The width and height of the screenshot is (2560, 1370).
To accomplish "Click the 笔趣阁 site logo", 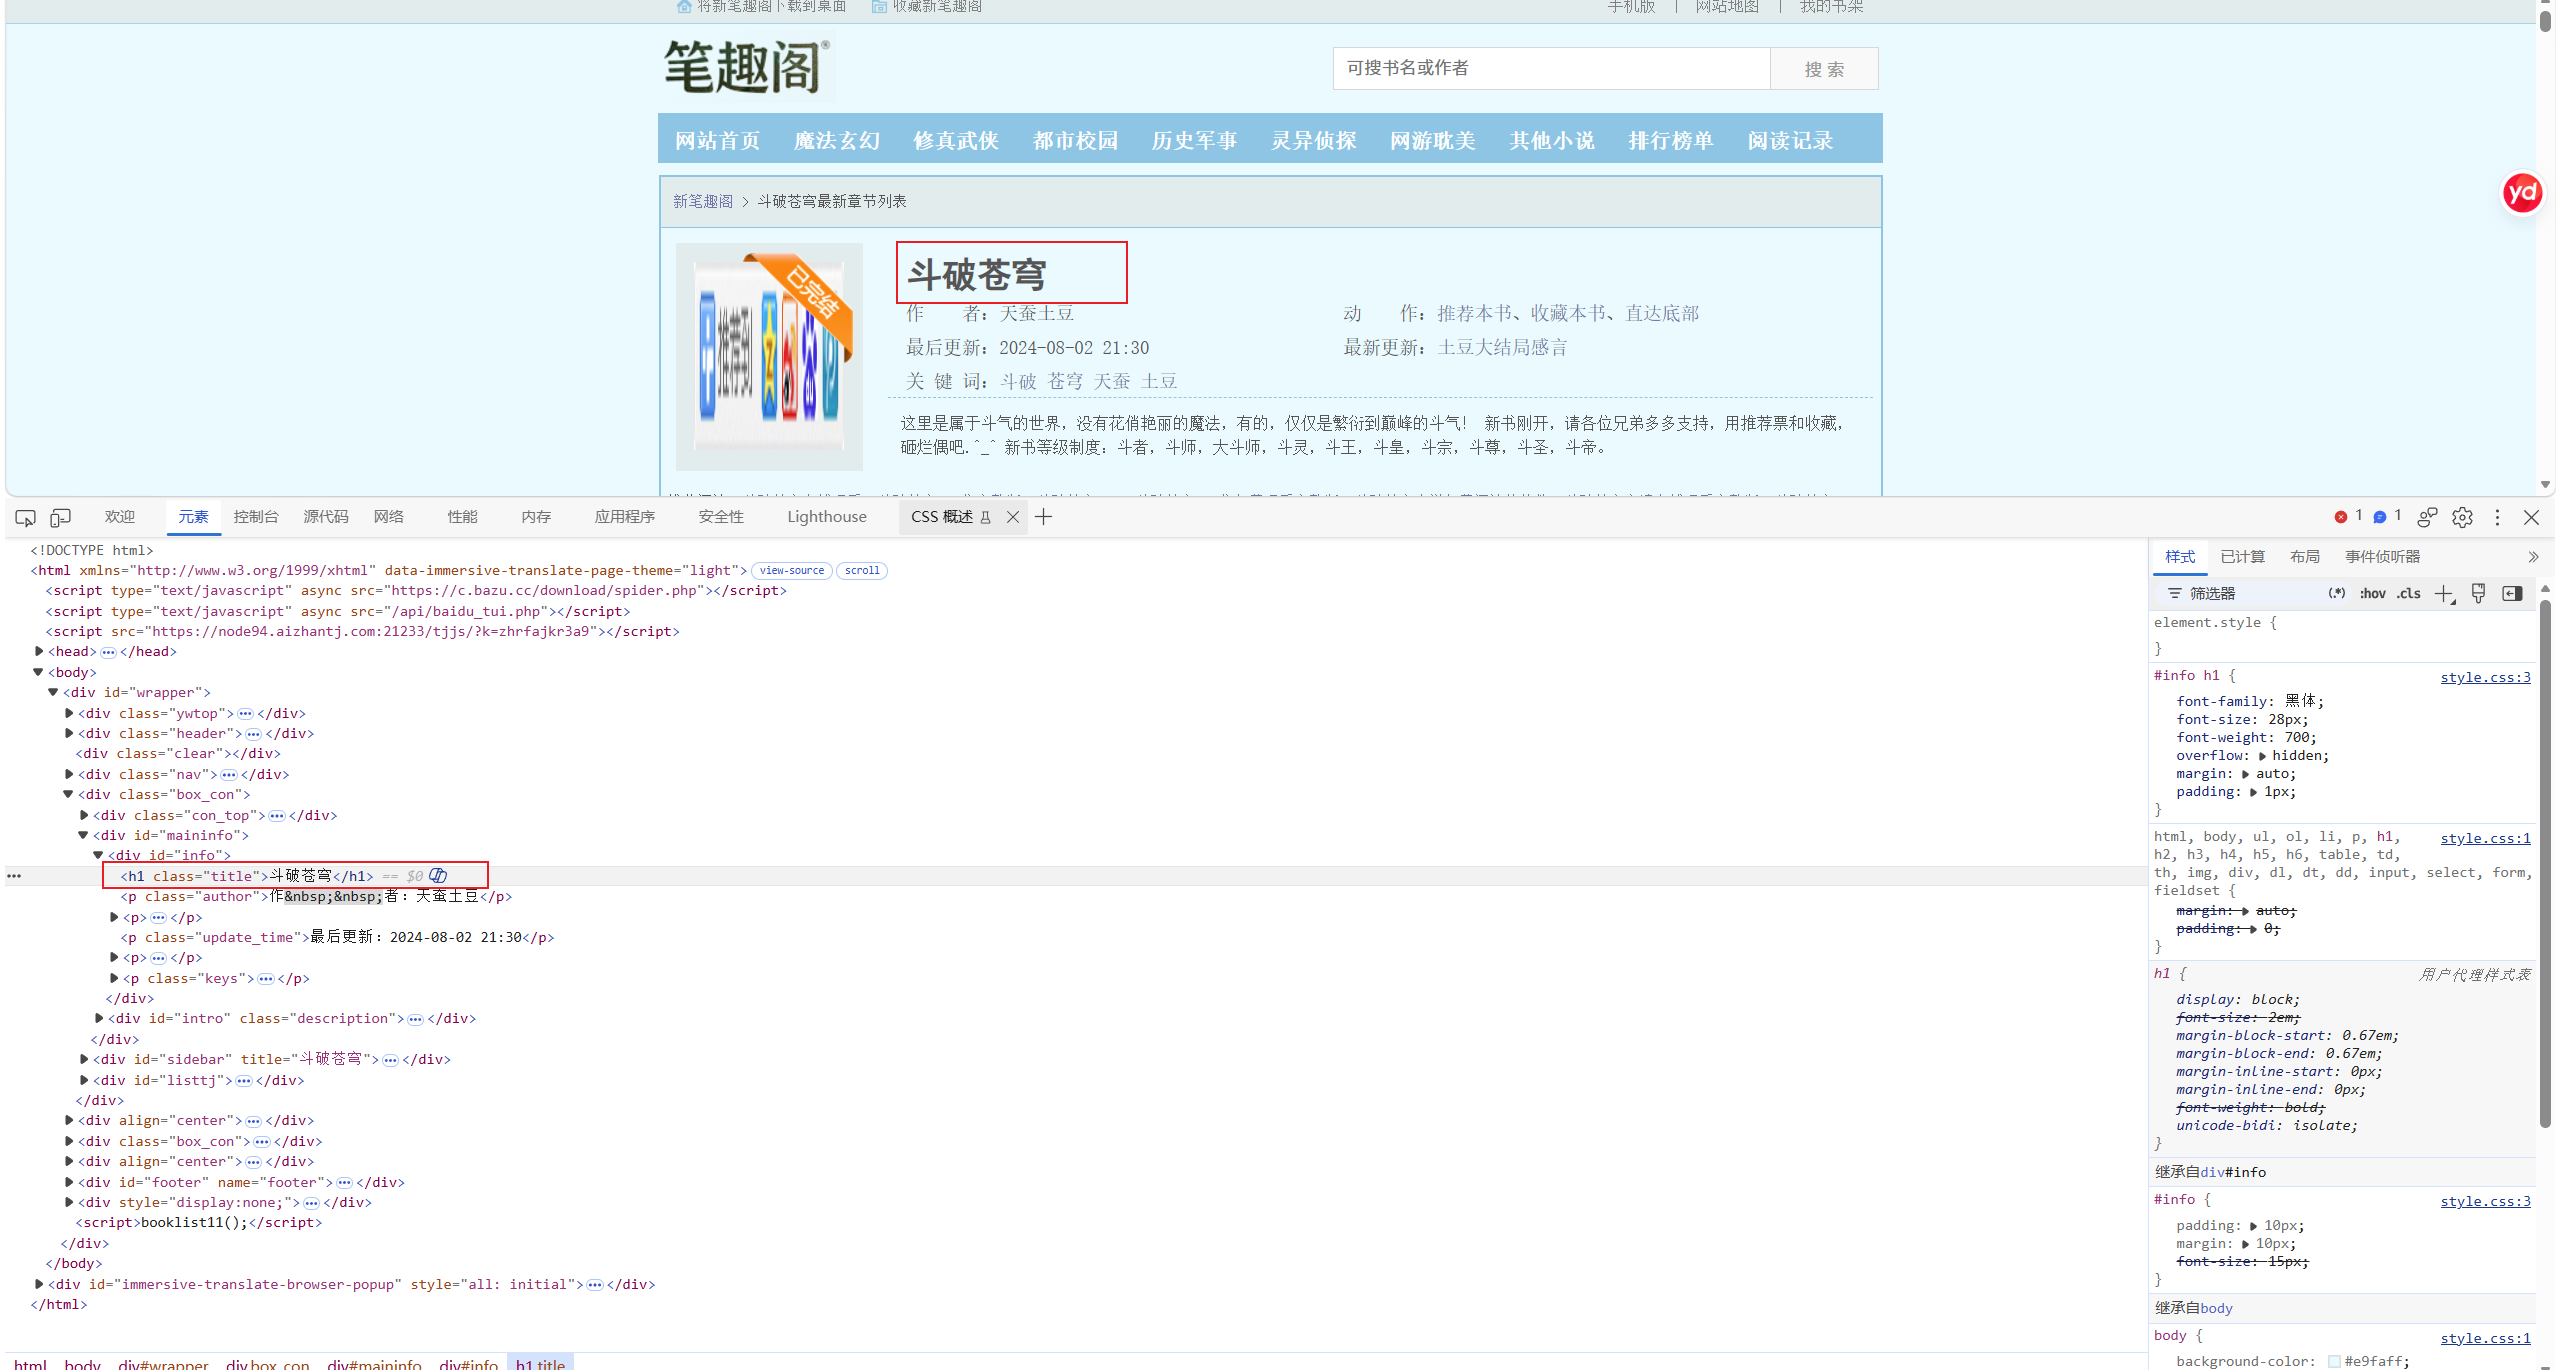I will click(x=747, y=68).
